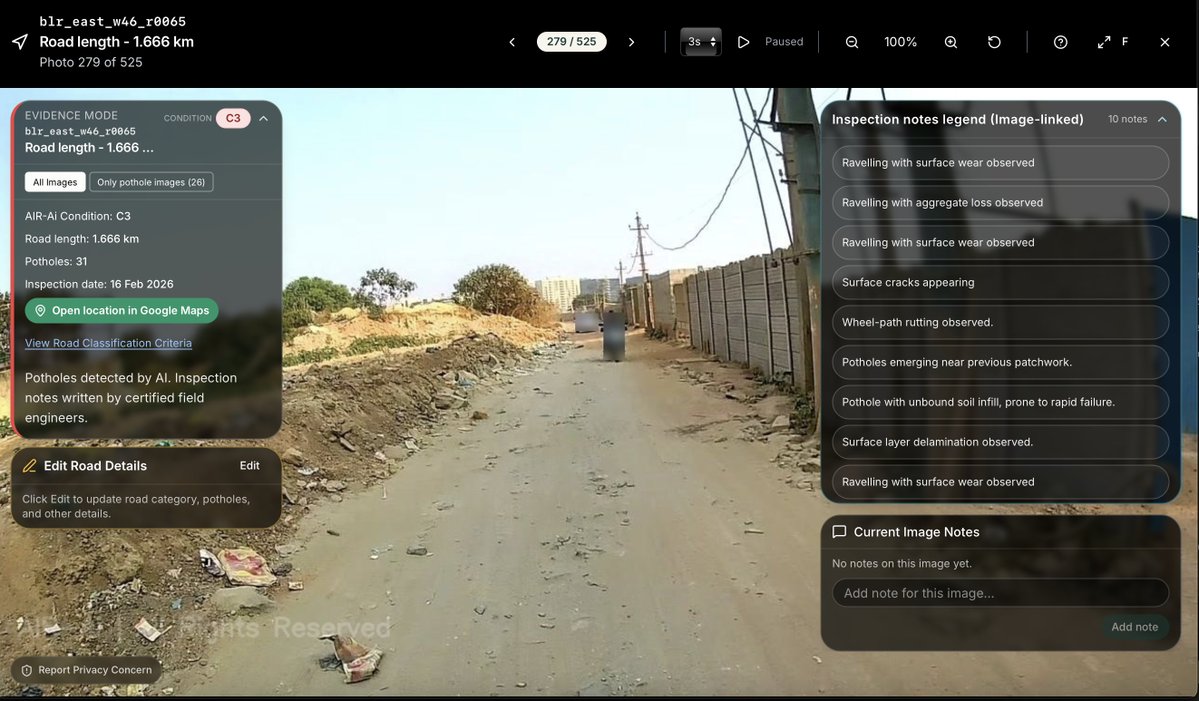Select Wheel-path rutting observed note
Image resolution: width=1199 pixels, height=701 pixels.
(1000, 322)
